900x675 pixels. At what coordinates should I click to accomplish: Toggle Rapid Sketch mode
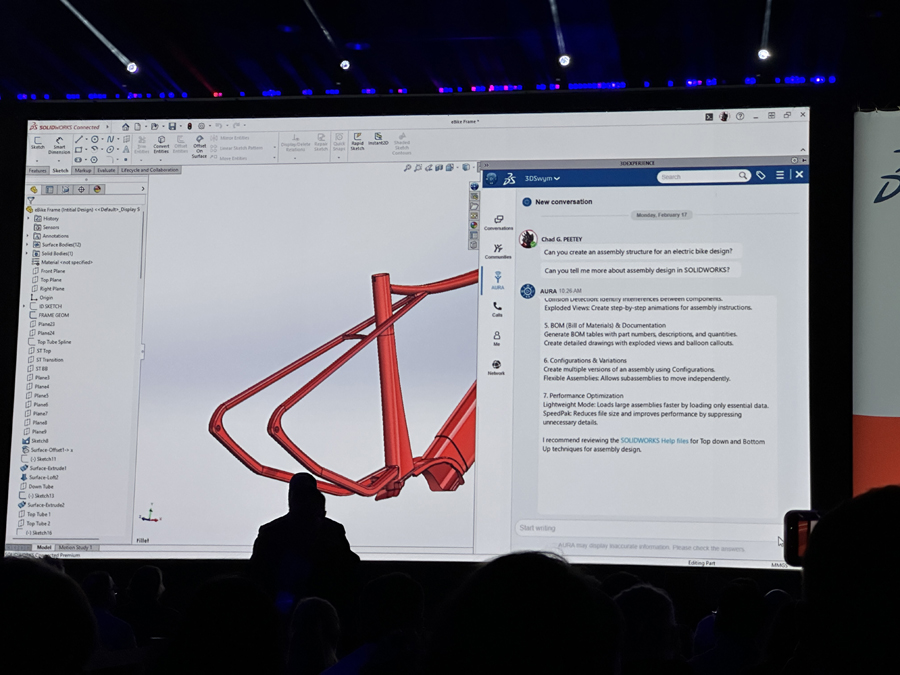click(x=357, y=141)
